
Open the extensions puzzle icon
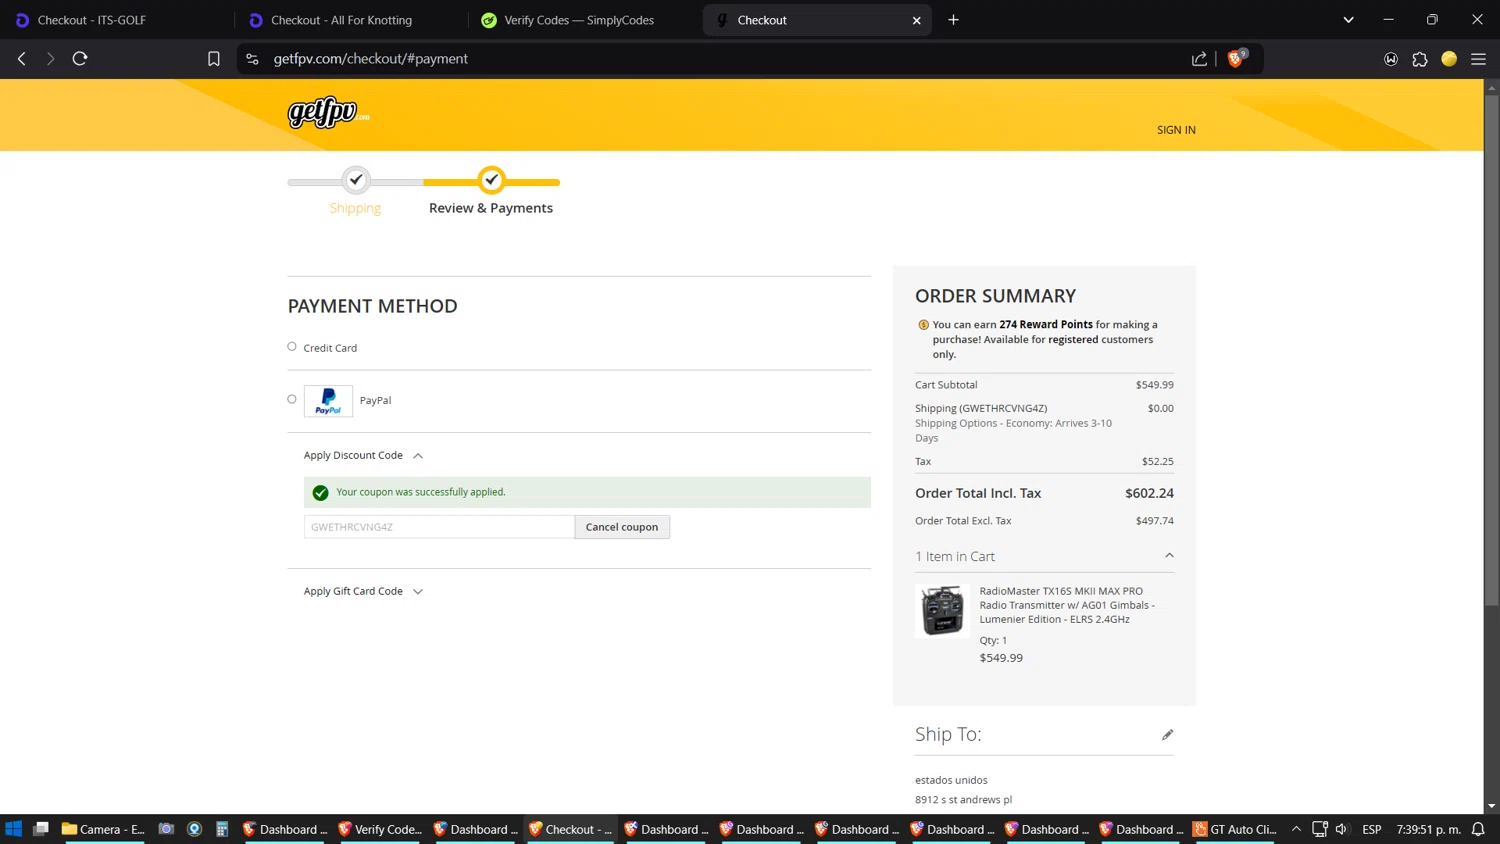tap(1419, 59)
